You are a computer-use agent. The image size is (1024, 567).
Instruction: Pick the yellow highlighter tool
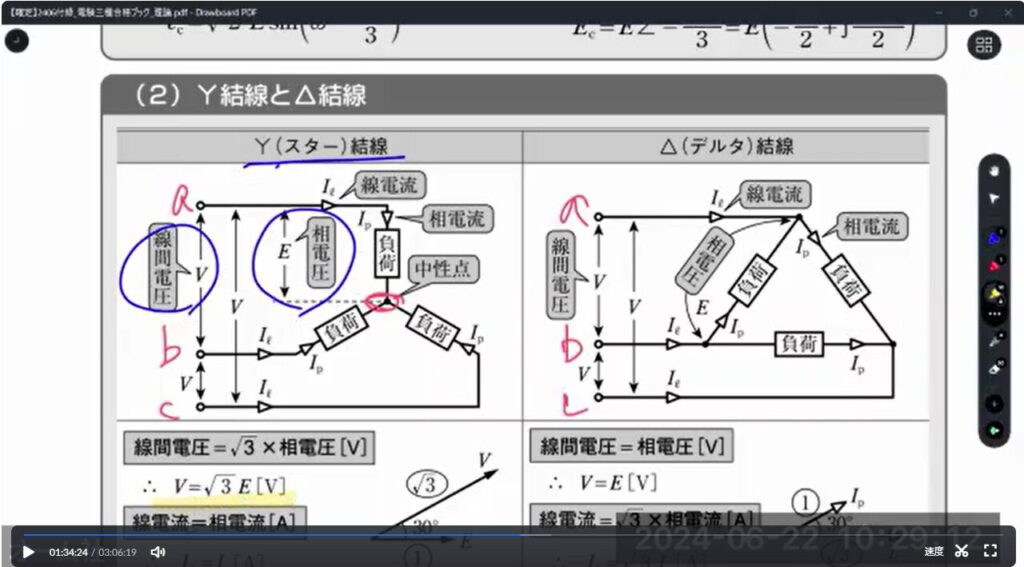pyautogui.click(x=994, y=293)
